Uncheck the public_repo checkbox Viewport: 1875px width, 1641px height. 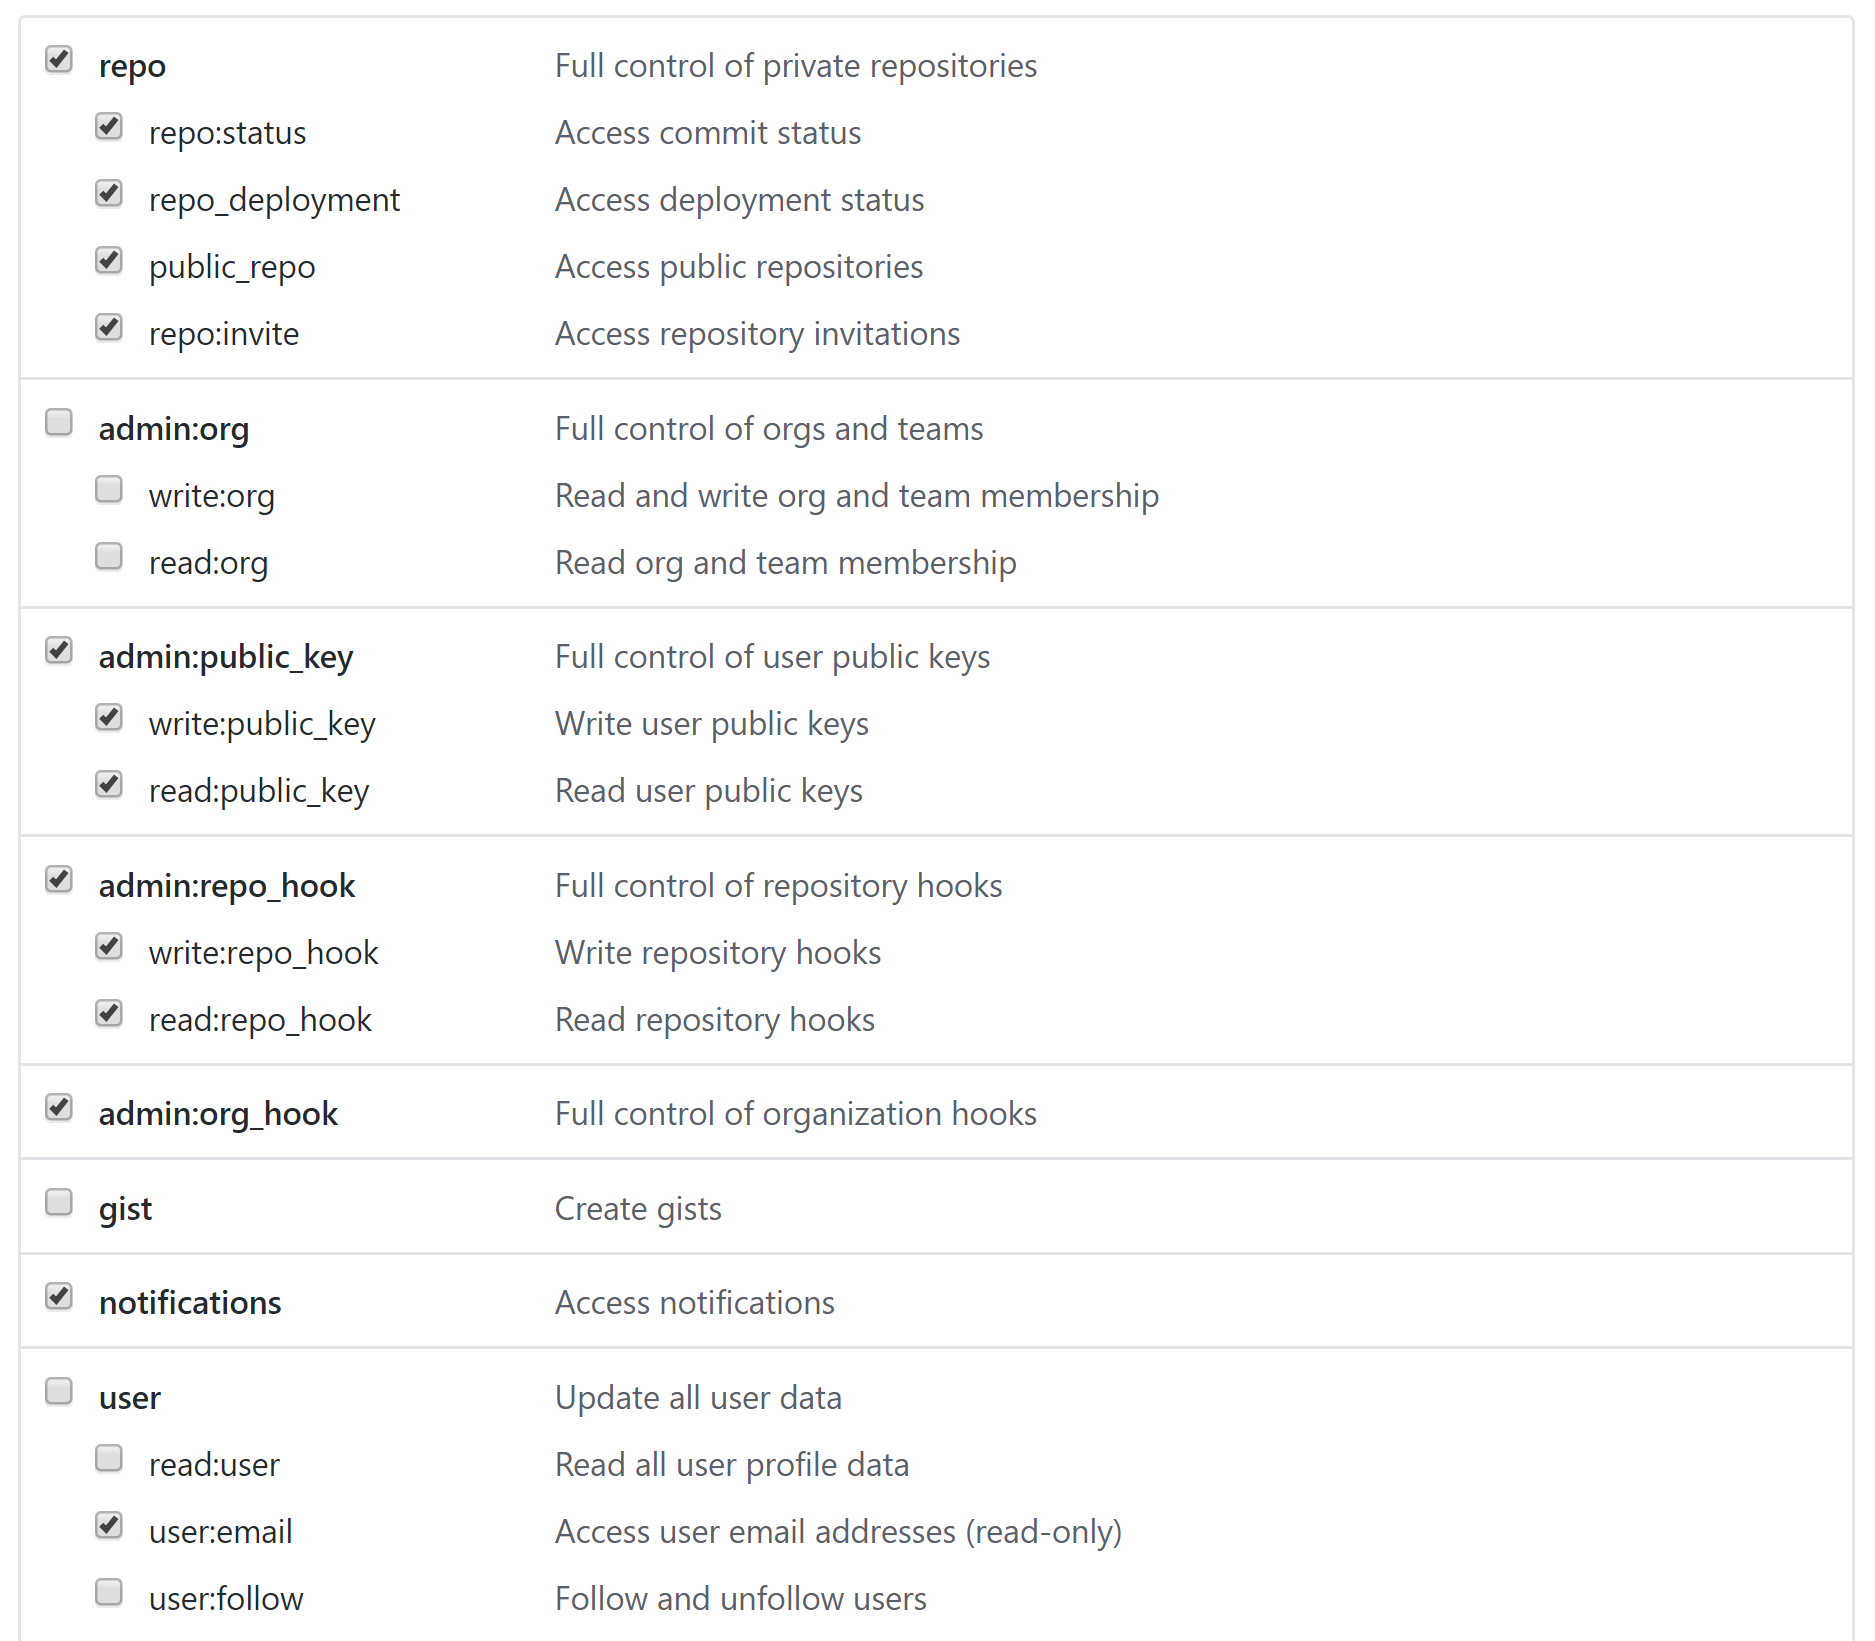109,261
